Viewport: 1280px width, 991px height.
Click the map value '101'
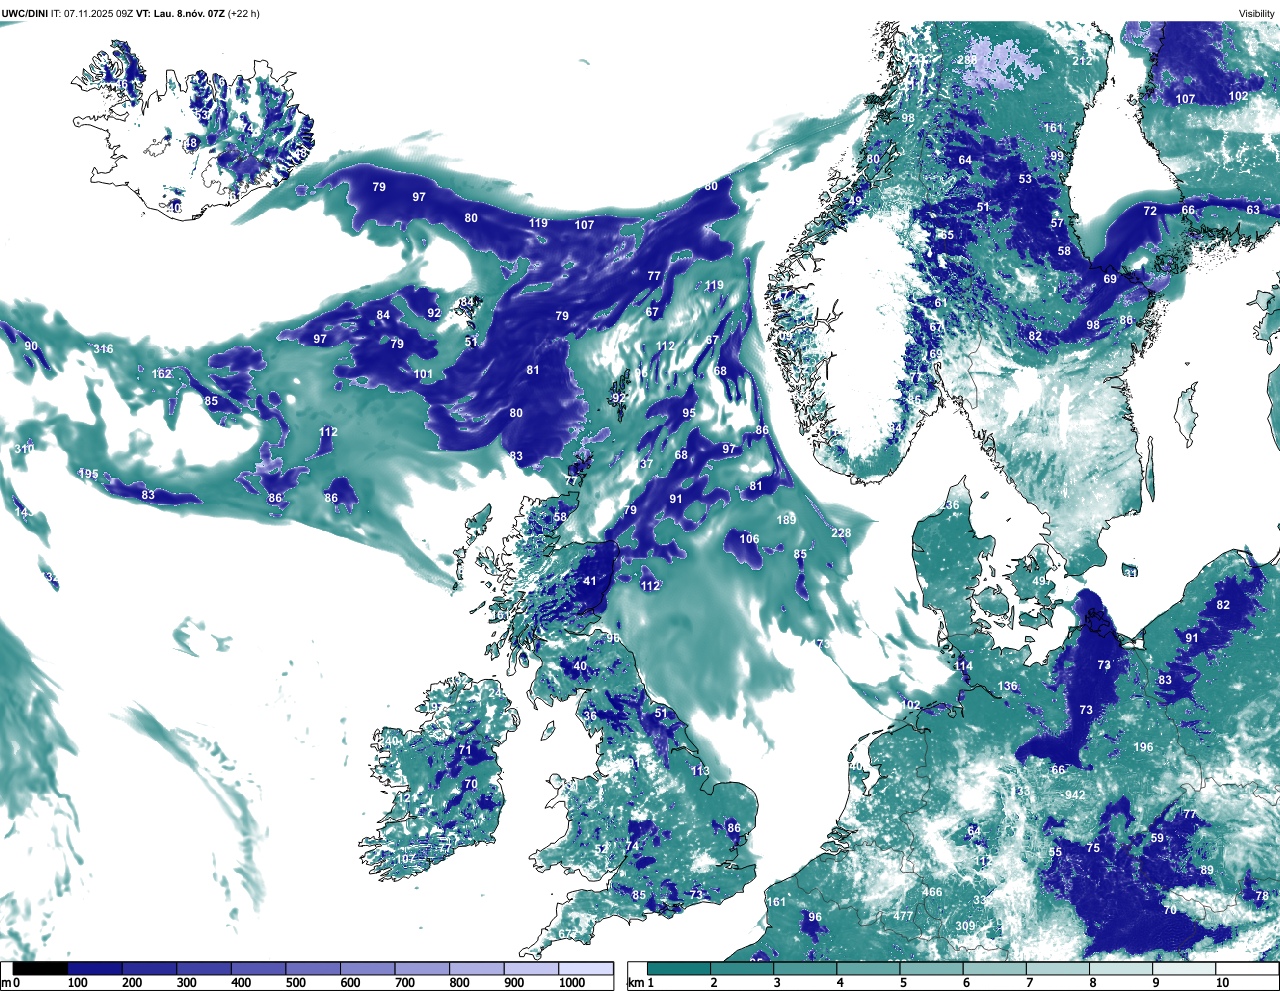423,375
